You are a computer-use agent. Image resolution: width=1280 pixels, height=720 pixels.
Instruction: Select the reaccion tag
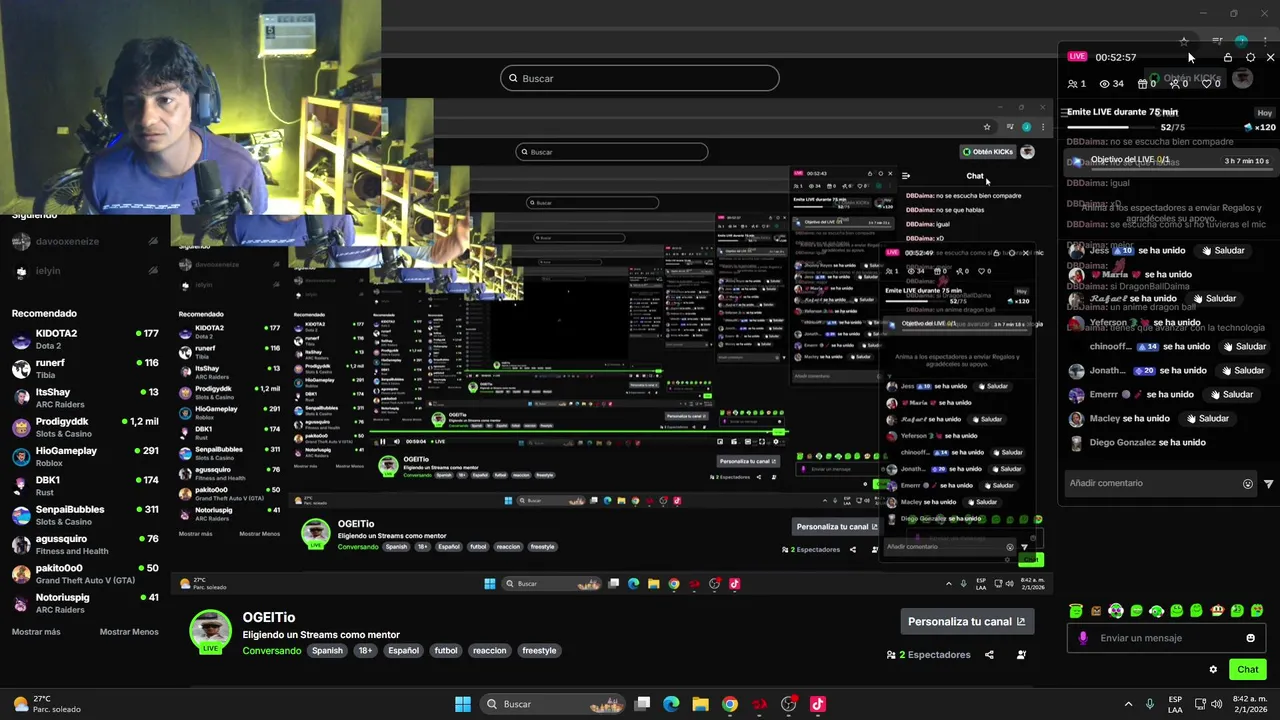click(x=490, y=651)
